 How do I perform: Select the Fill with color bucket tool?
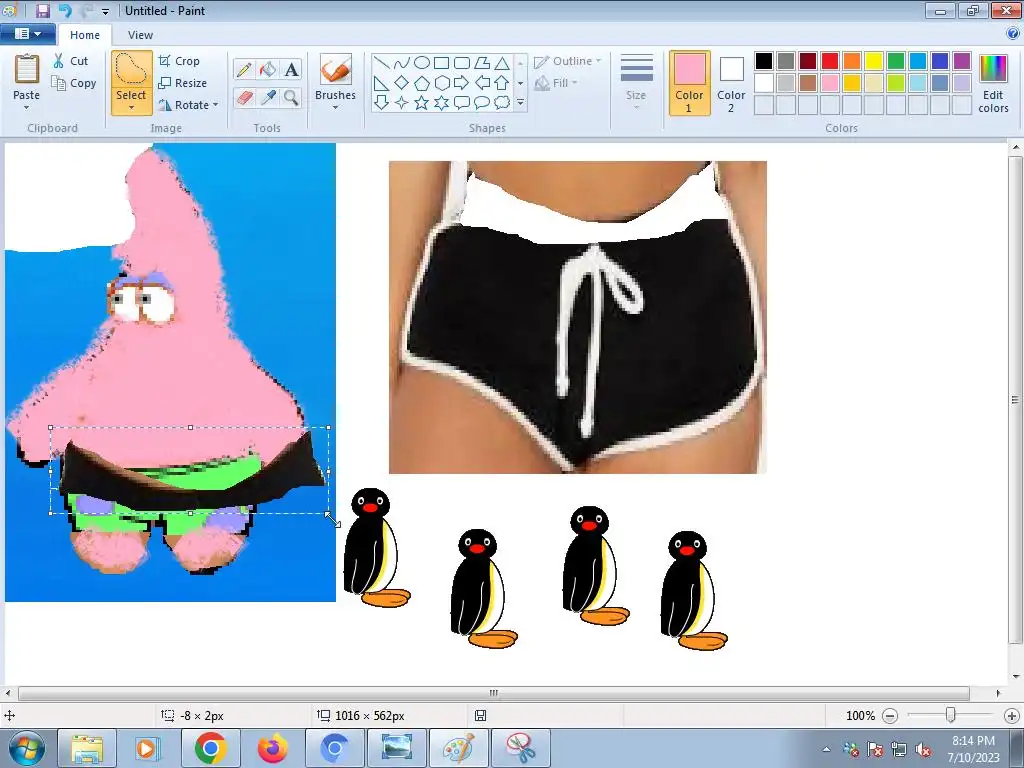click(x=268, y=70)
